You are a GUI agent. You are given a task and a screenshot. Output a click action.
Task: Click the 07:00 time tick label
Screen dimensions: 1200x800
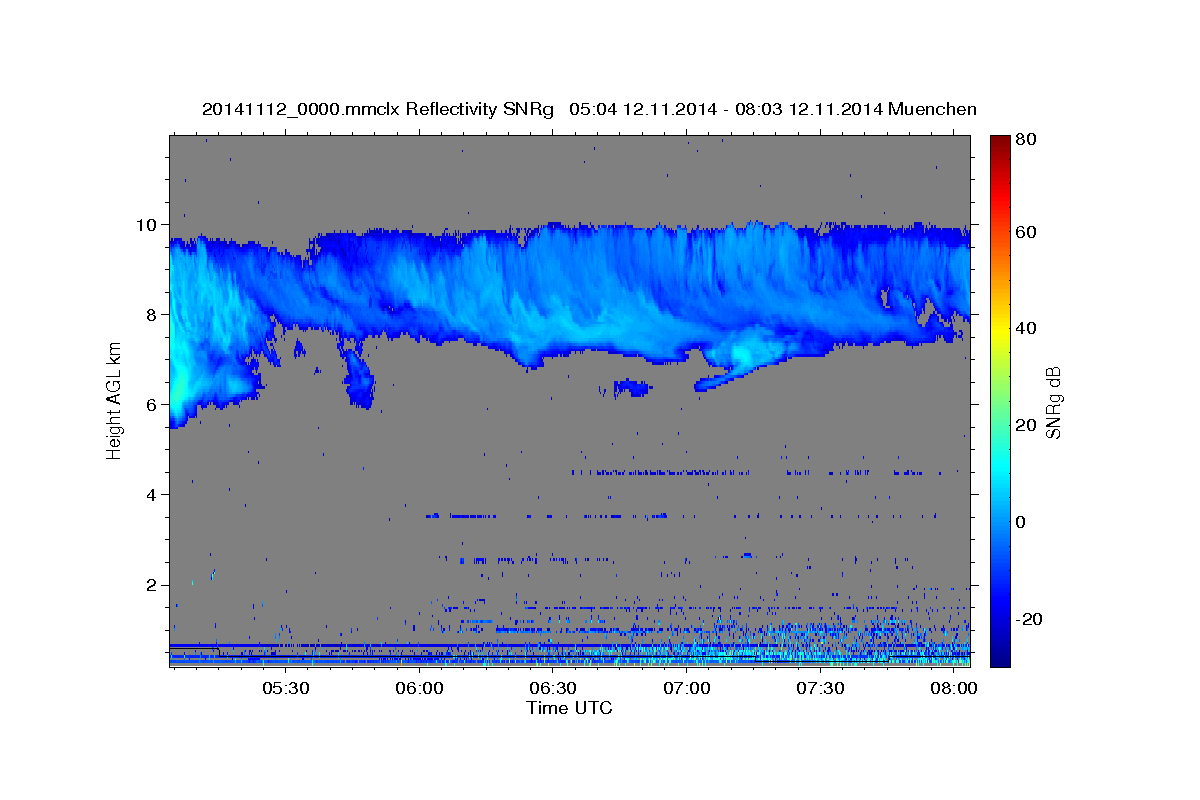[687, 689]
